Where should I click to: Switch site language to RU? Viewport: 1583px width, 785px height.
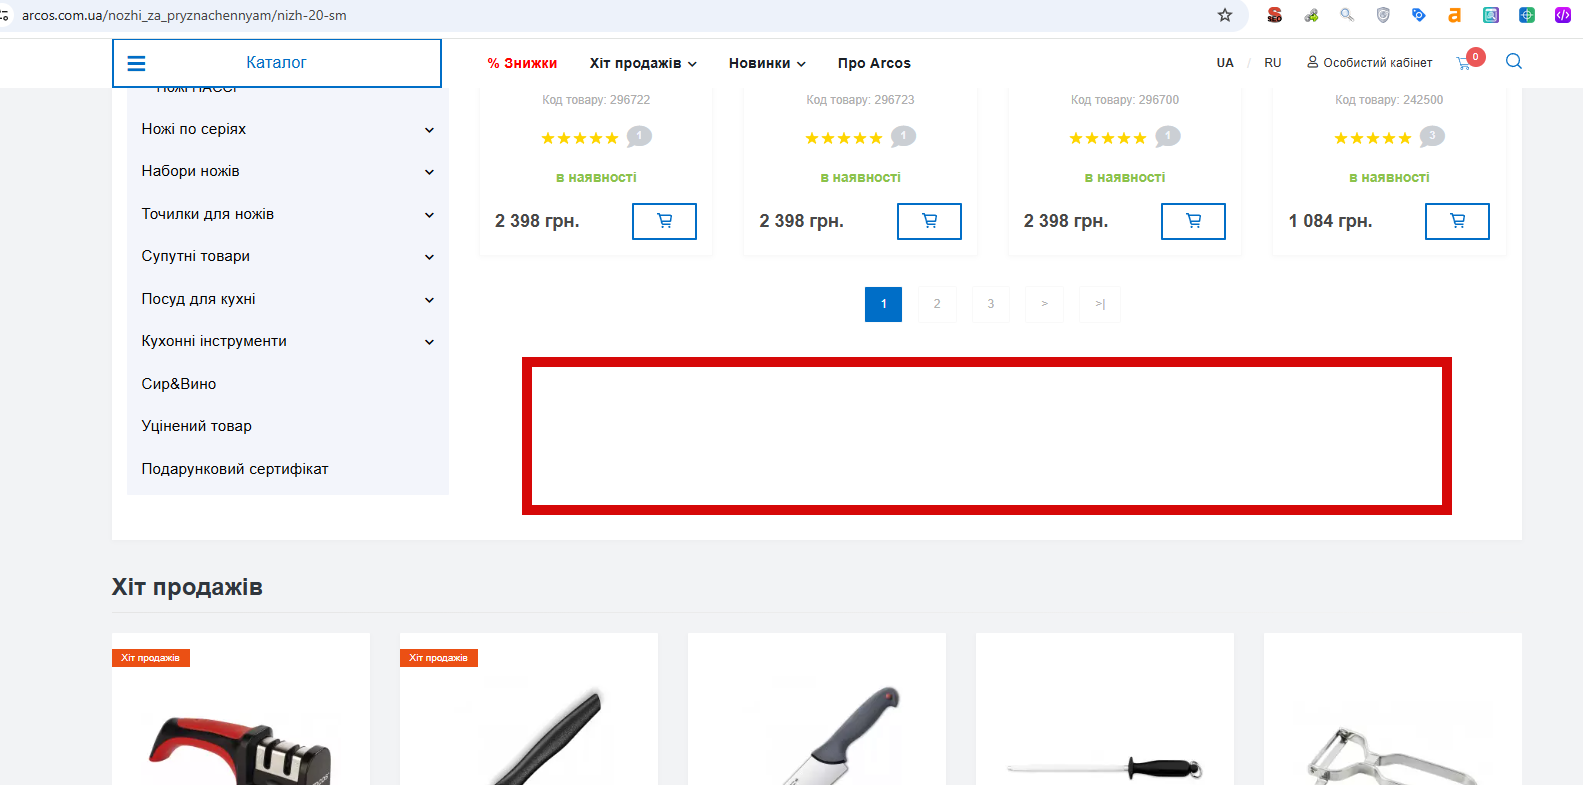point(1273,63)
